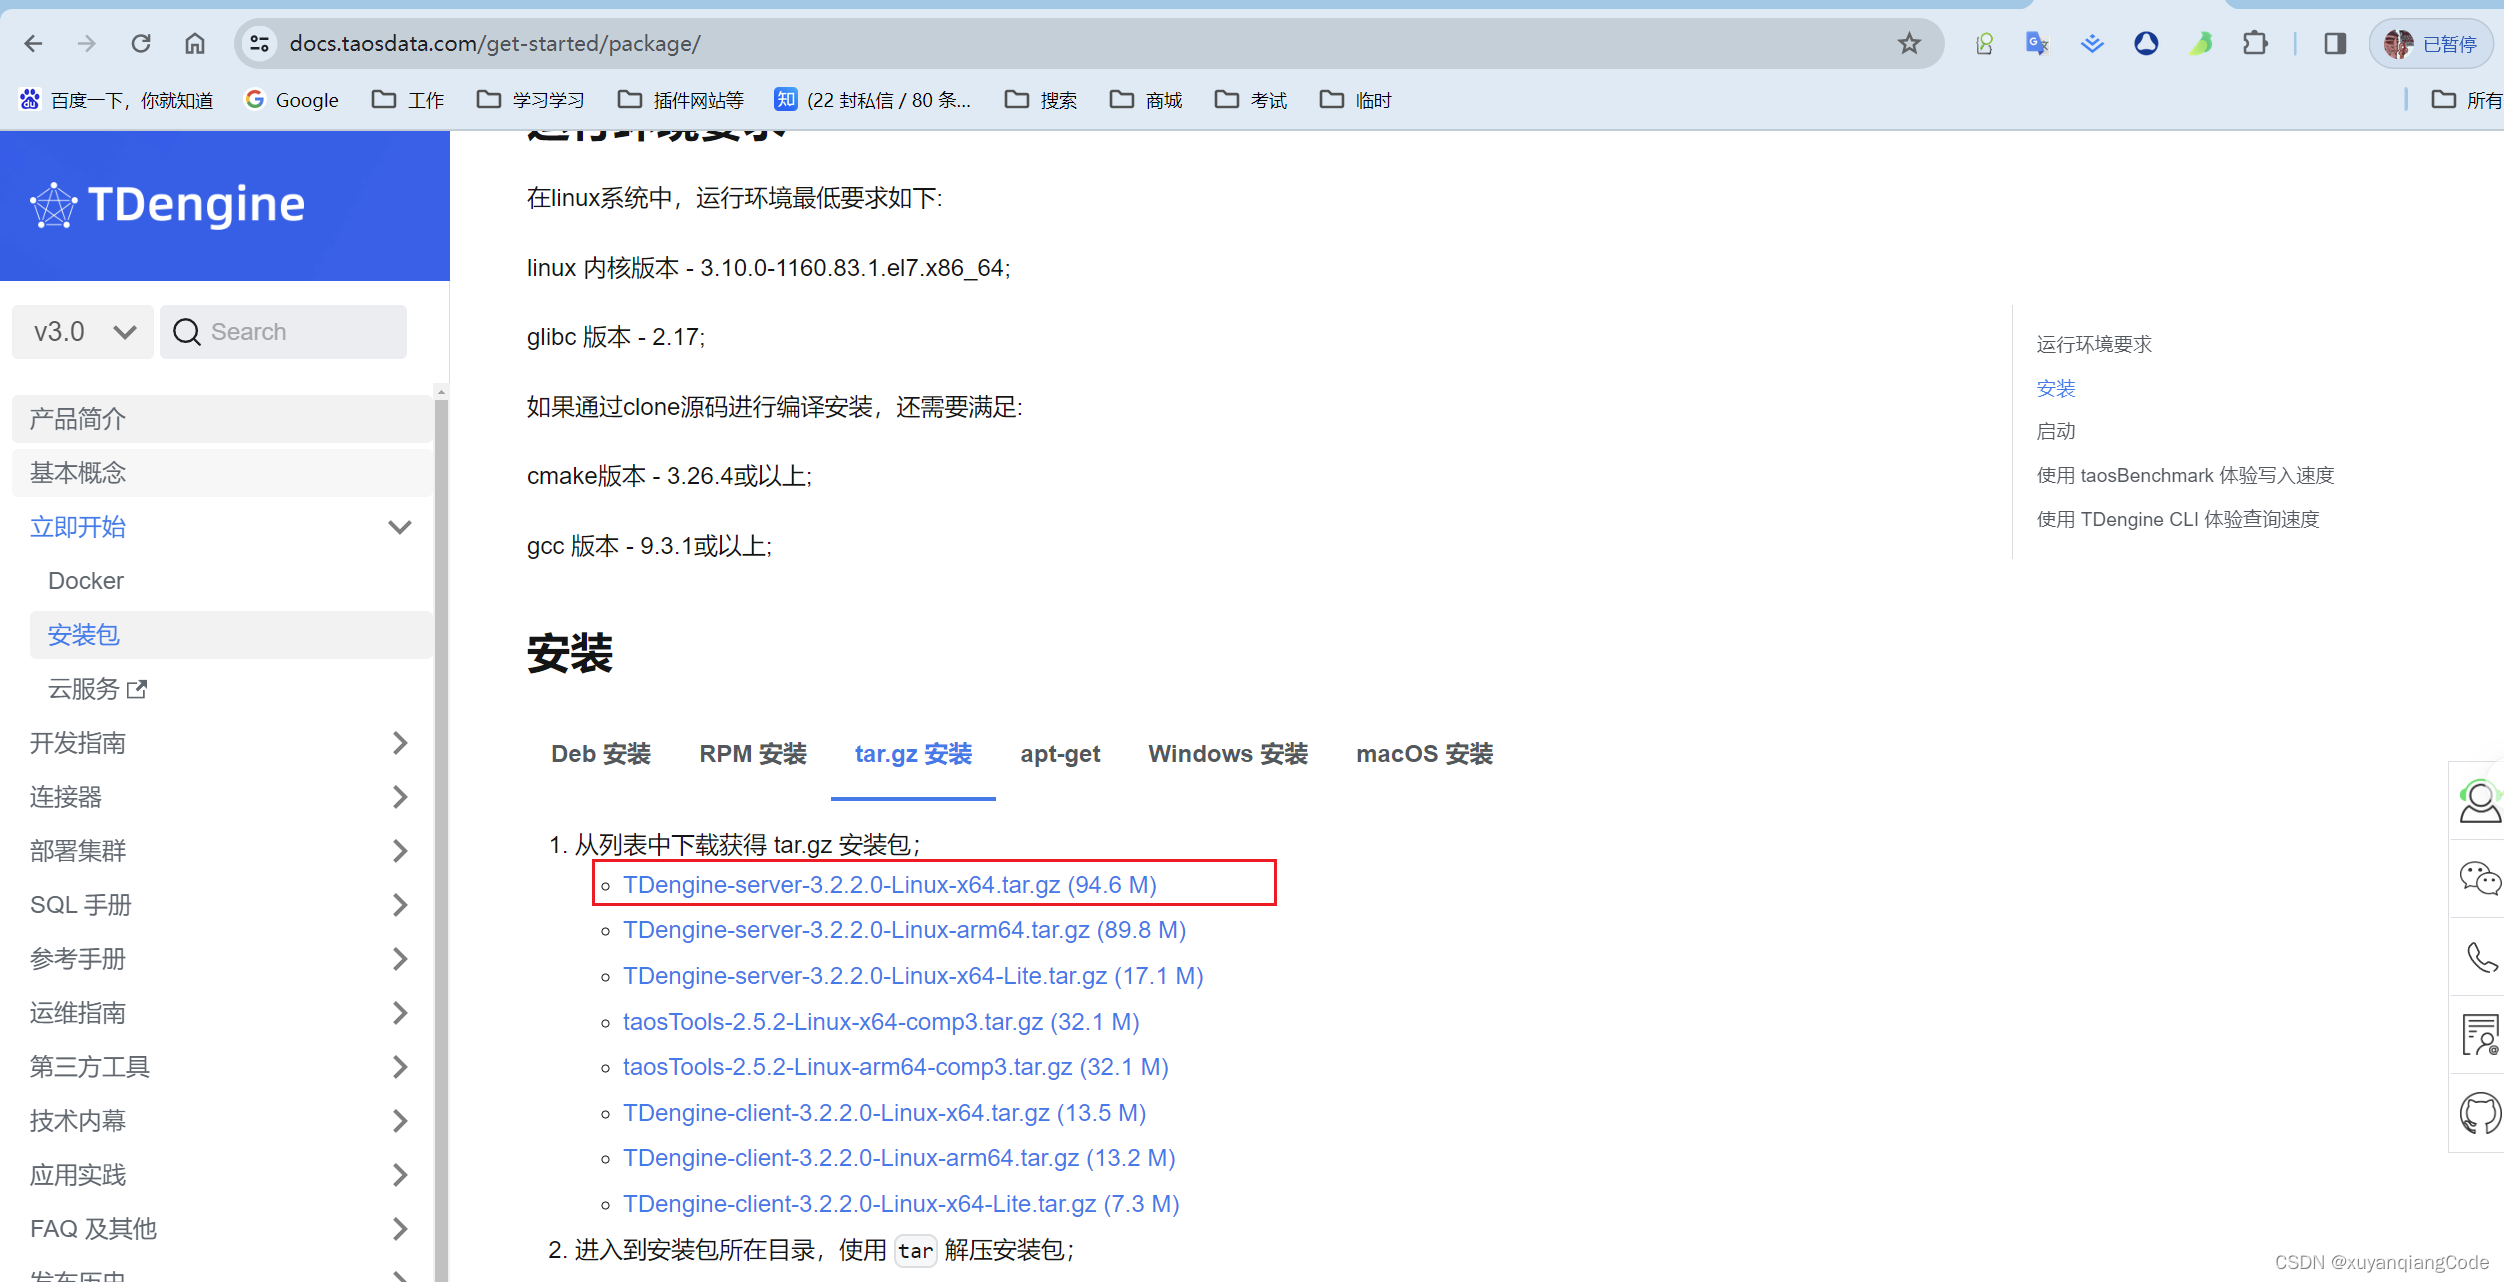2504x1282 pixels.
Task: Open the 搜索 bookmark folder
Action: click(x=1041, y=100)
